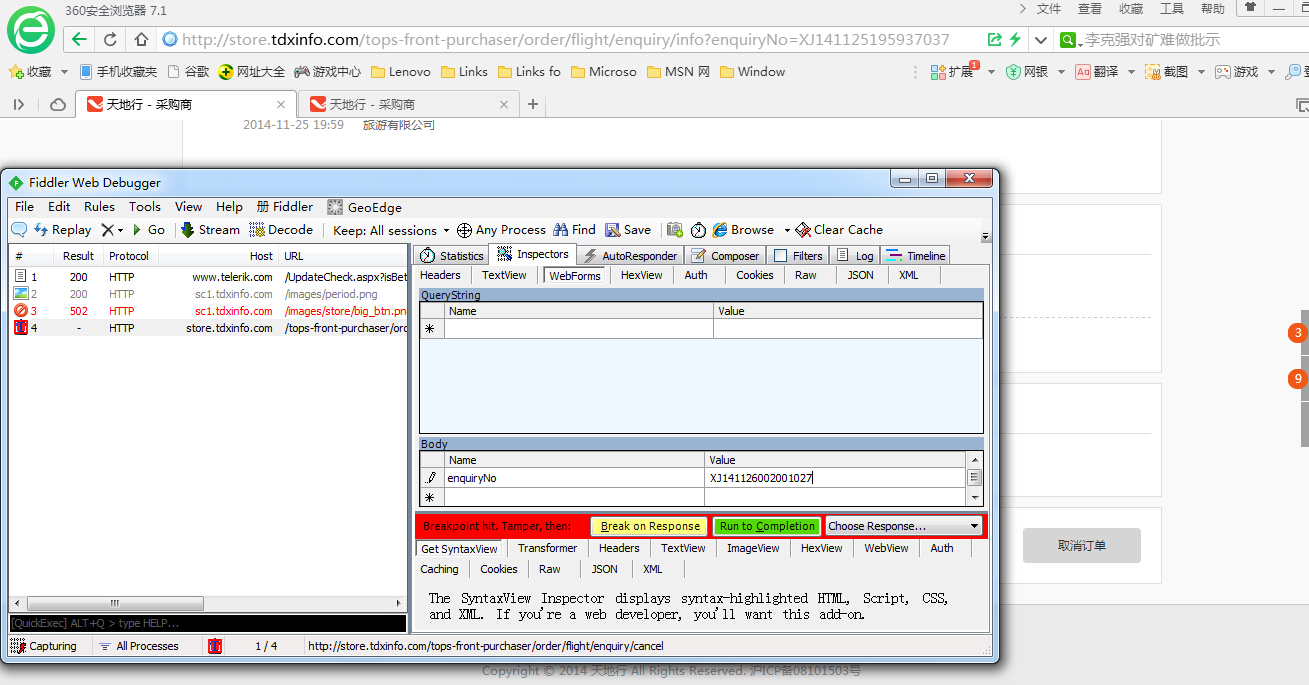Screen dimensions: 1309x685
Task: Click Clear Cache in Fiddler toolbar
Action: 839,230
